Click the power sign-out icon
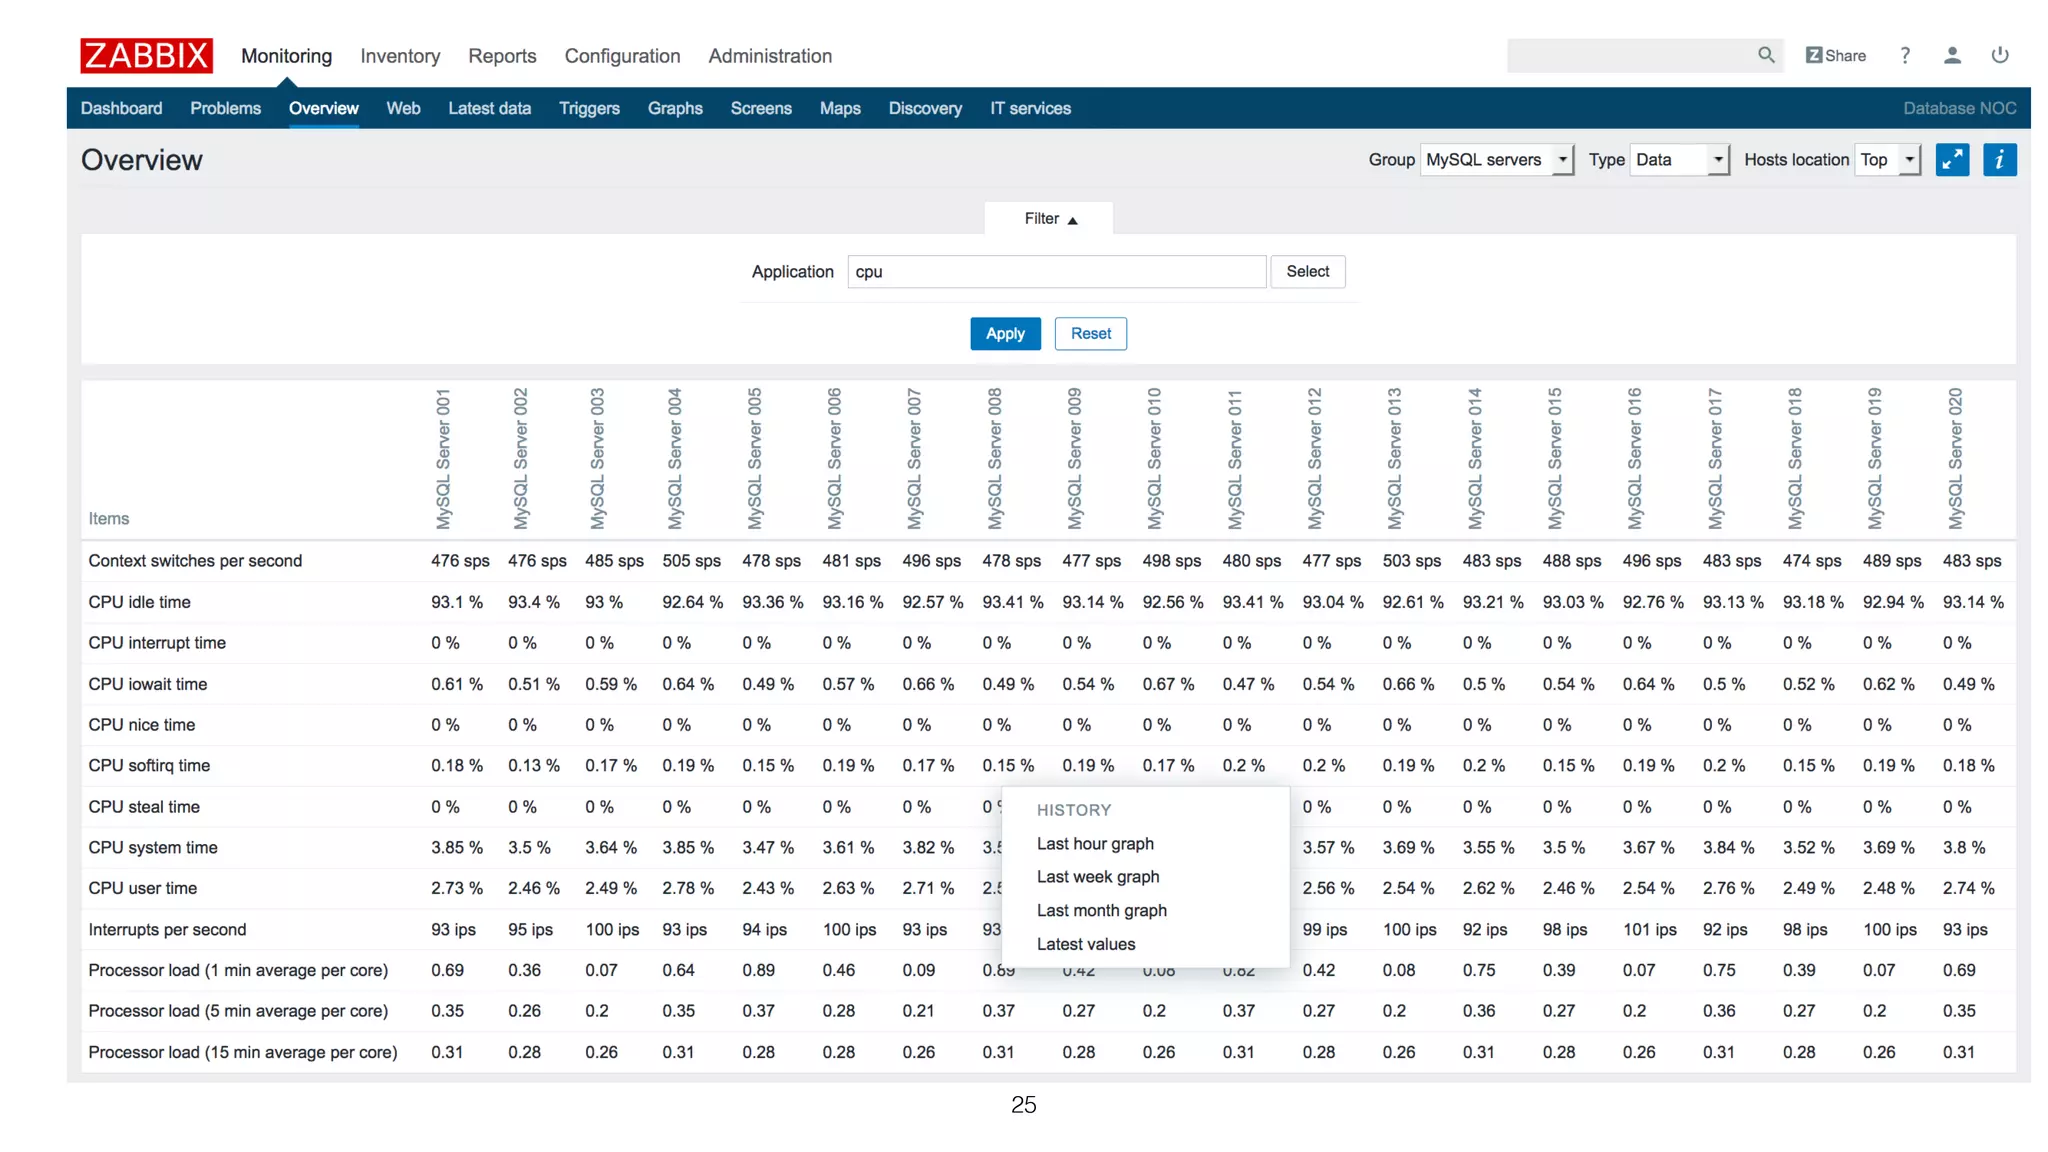Image resolution: width=2048 pixels, height=1152 pixels. pos(2000,56)
